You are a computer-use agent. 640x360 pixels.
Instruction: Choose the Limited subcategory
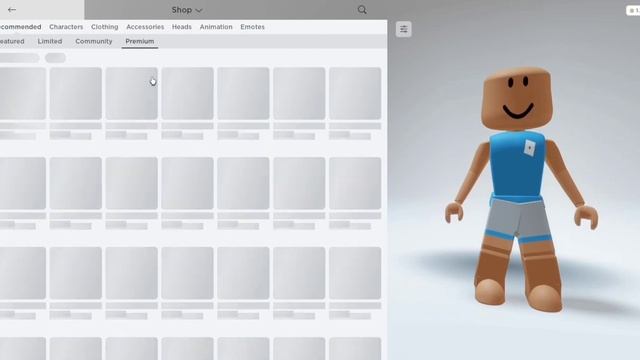click(x=50, y=41)
